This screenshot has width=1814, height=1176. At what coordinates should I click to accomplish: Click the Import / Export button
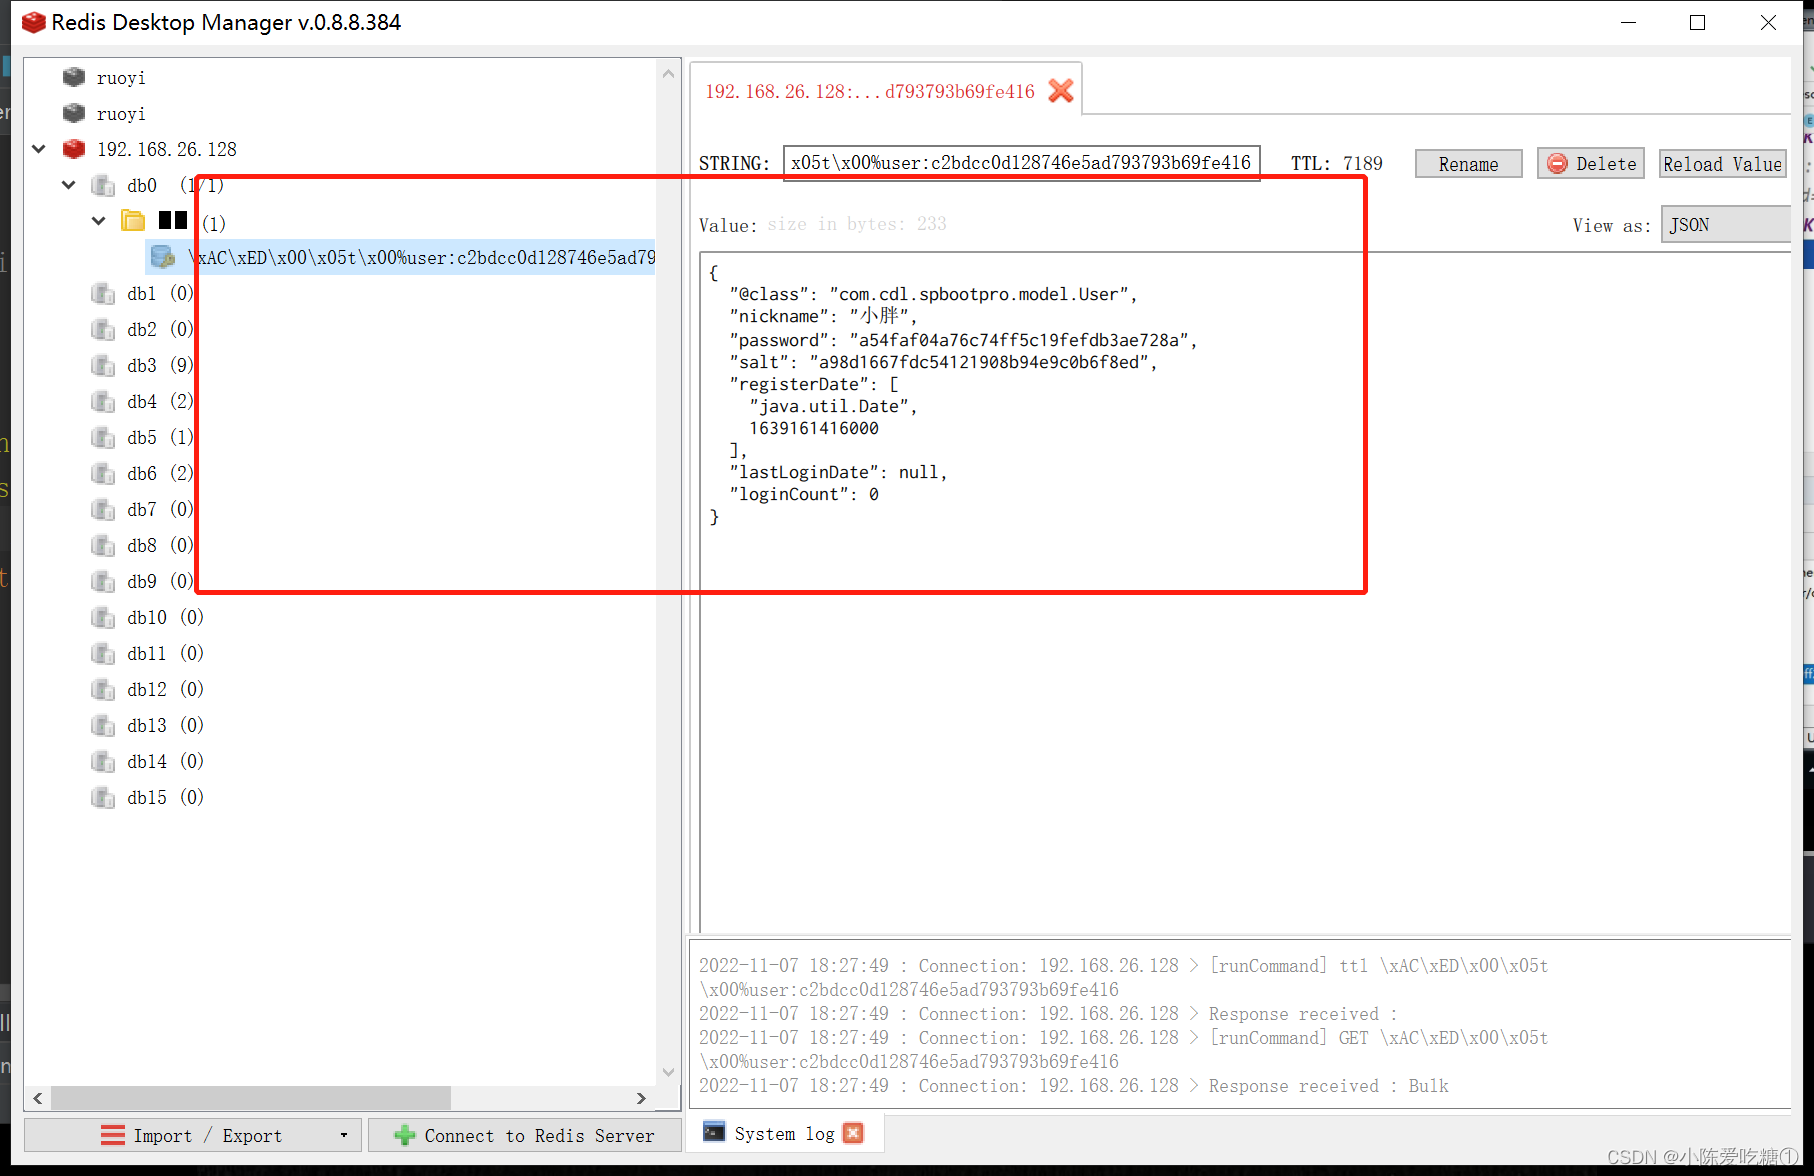coord(193,1136)
